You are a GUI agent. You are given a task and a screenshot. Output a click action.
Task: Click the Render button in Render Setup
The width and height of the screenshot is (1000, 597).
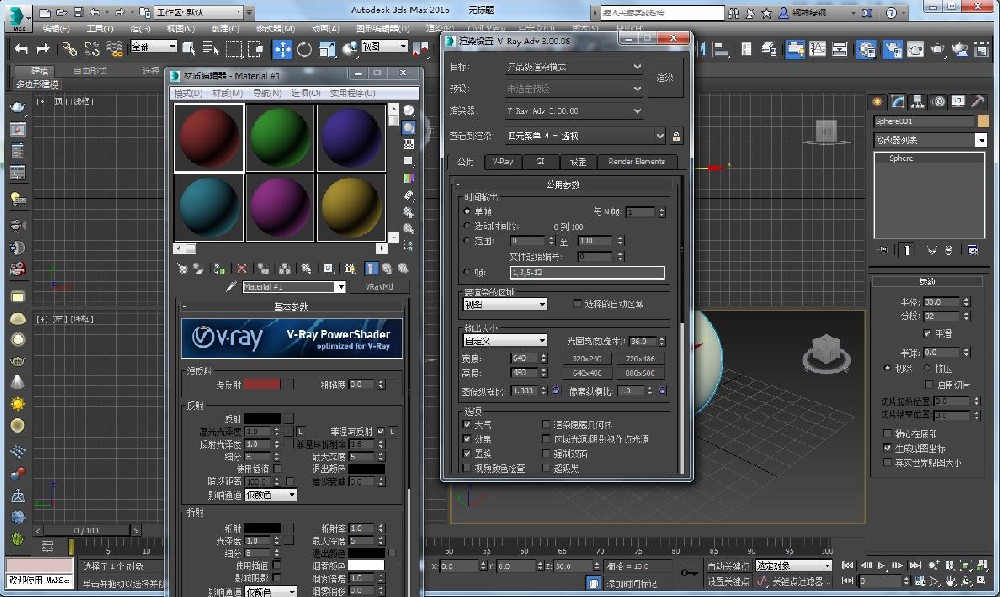tap(665, 78)
